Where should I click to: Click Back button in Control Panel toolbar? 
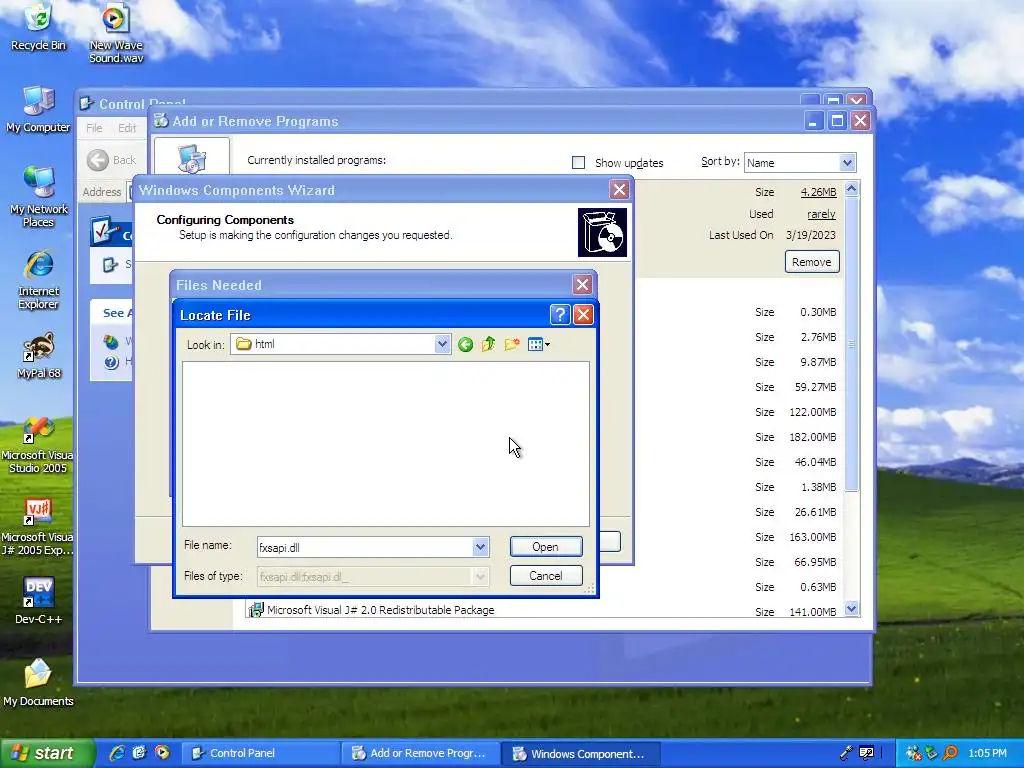pyautogui.click(x=112, y=160)
